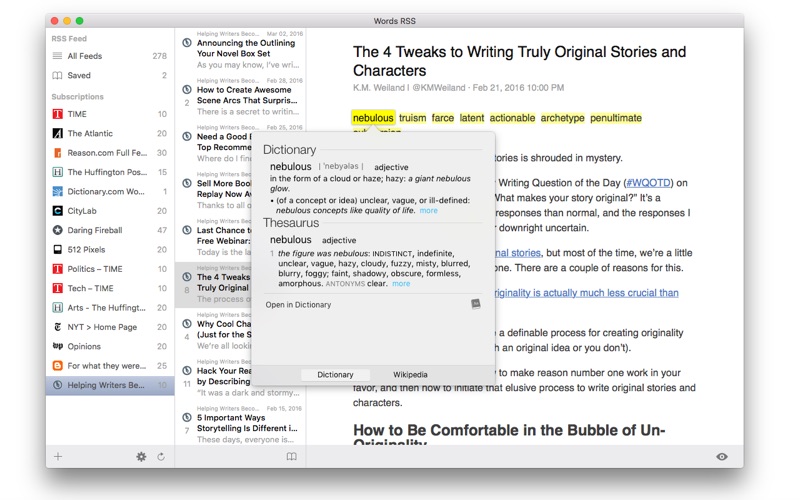Select the CityLab subscription
Screen dimensions: 800x500
pos(110,211)
